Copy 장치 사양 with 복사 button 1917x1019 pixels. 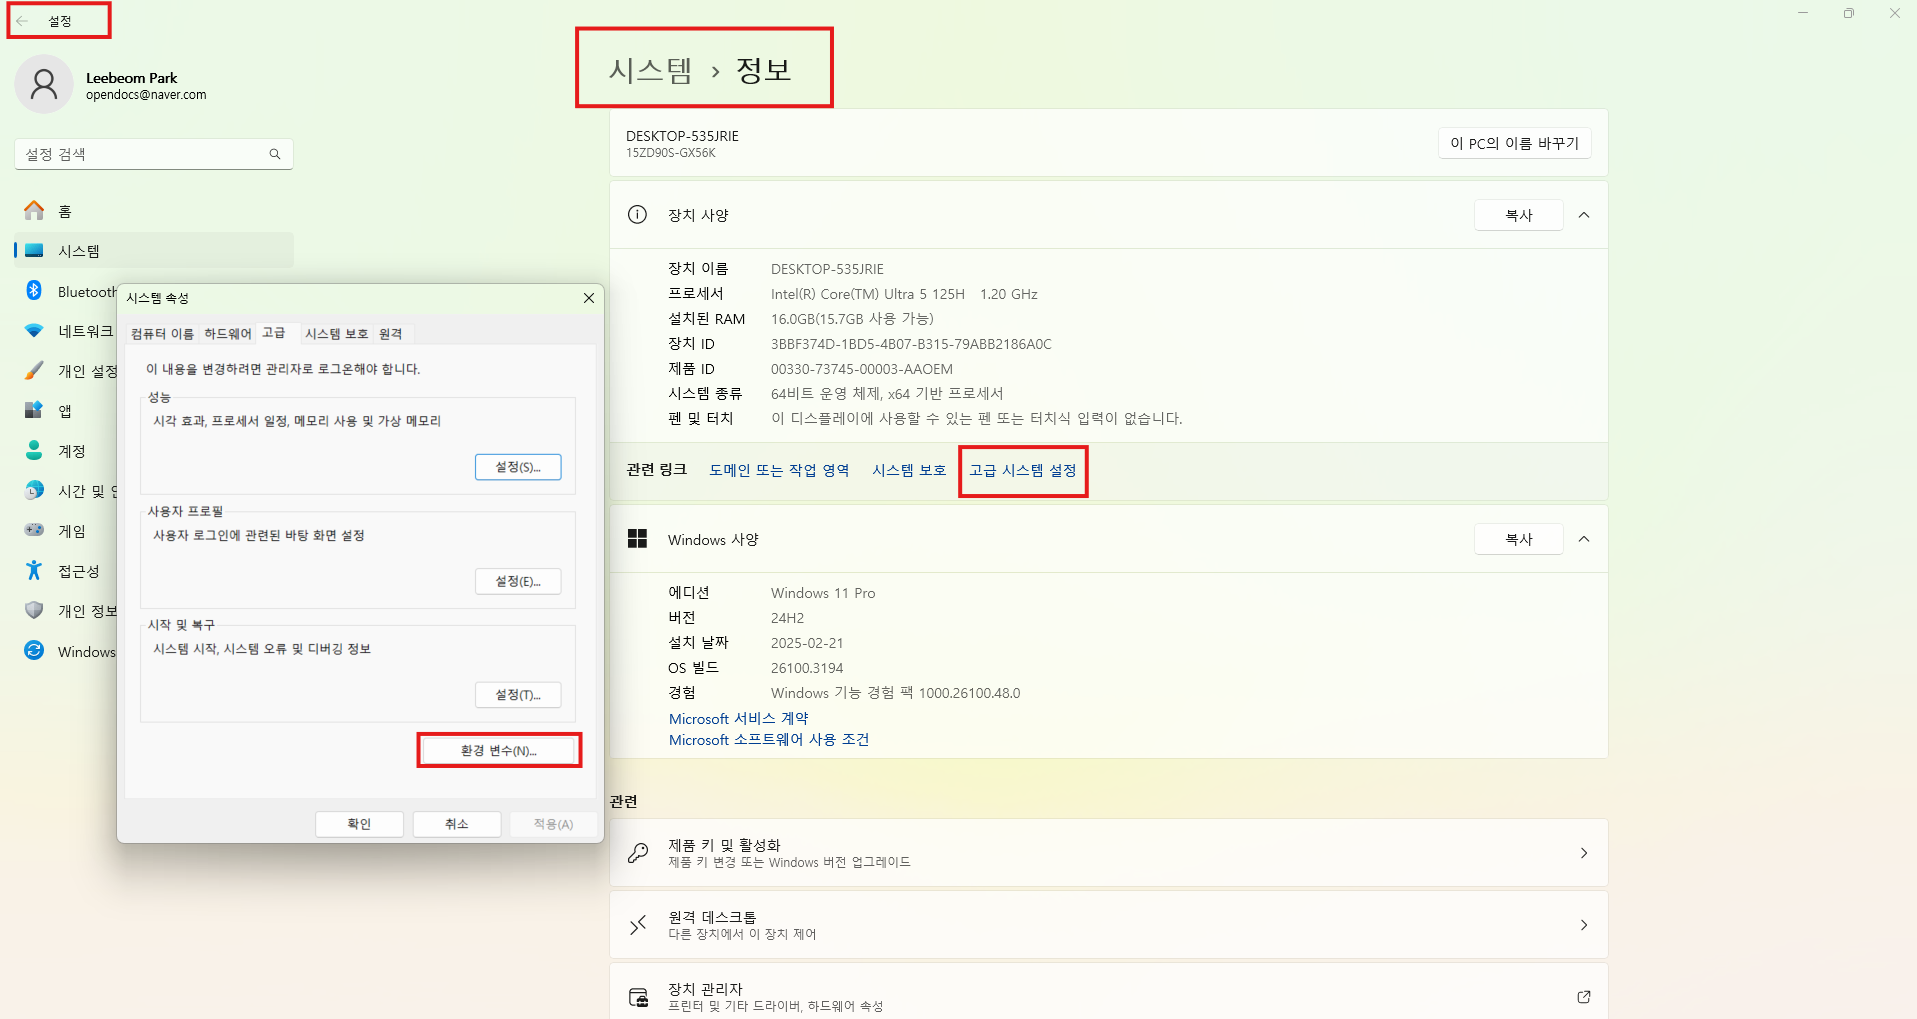coord(1519,215)
